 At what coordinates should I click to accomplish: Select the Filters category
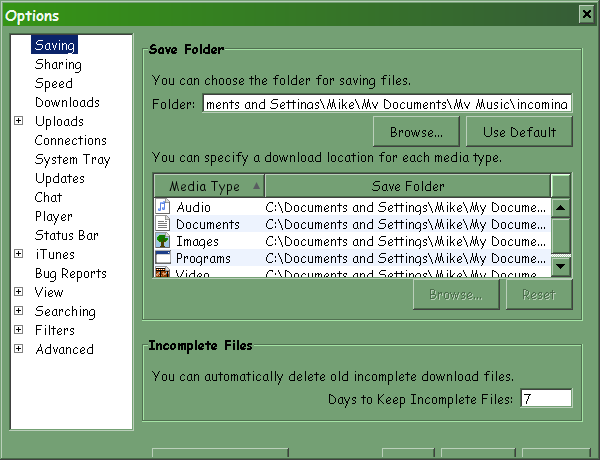tap(55, 330)
